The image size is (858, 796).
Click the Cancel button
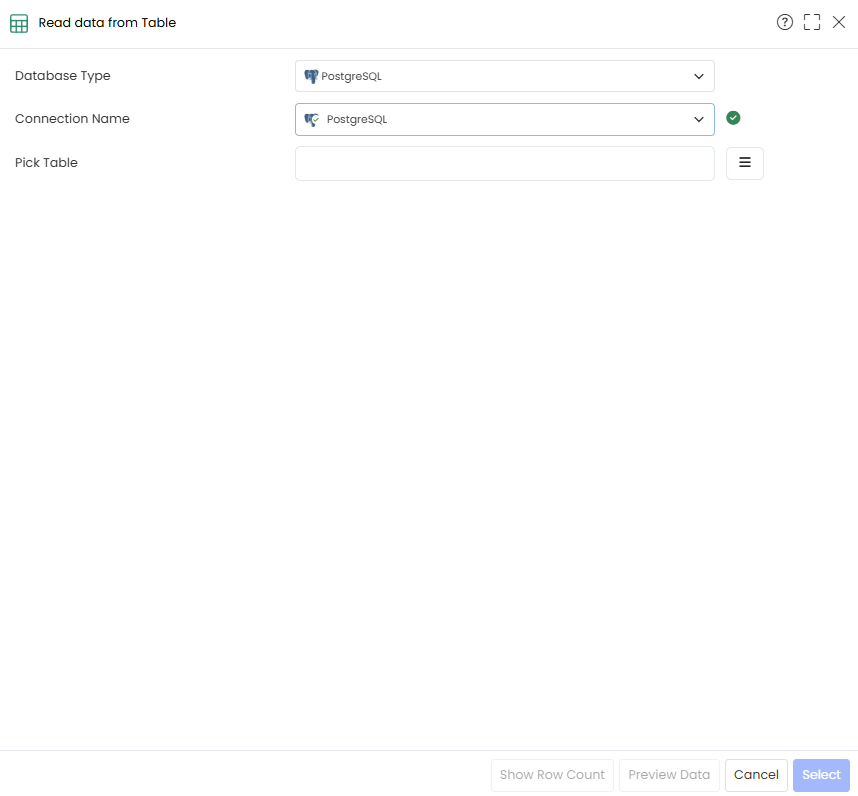(x=756, y=775)
